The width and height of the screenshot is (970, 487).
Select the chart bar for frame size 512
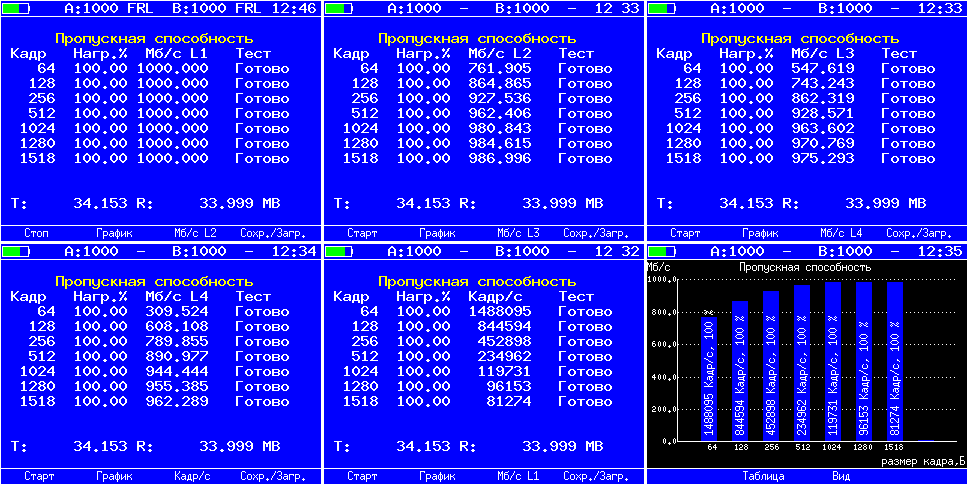tap(802, 363)
